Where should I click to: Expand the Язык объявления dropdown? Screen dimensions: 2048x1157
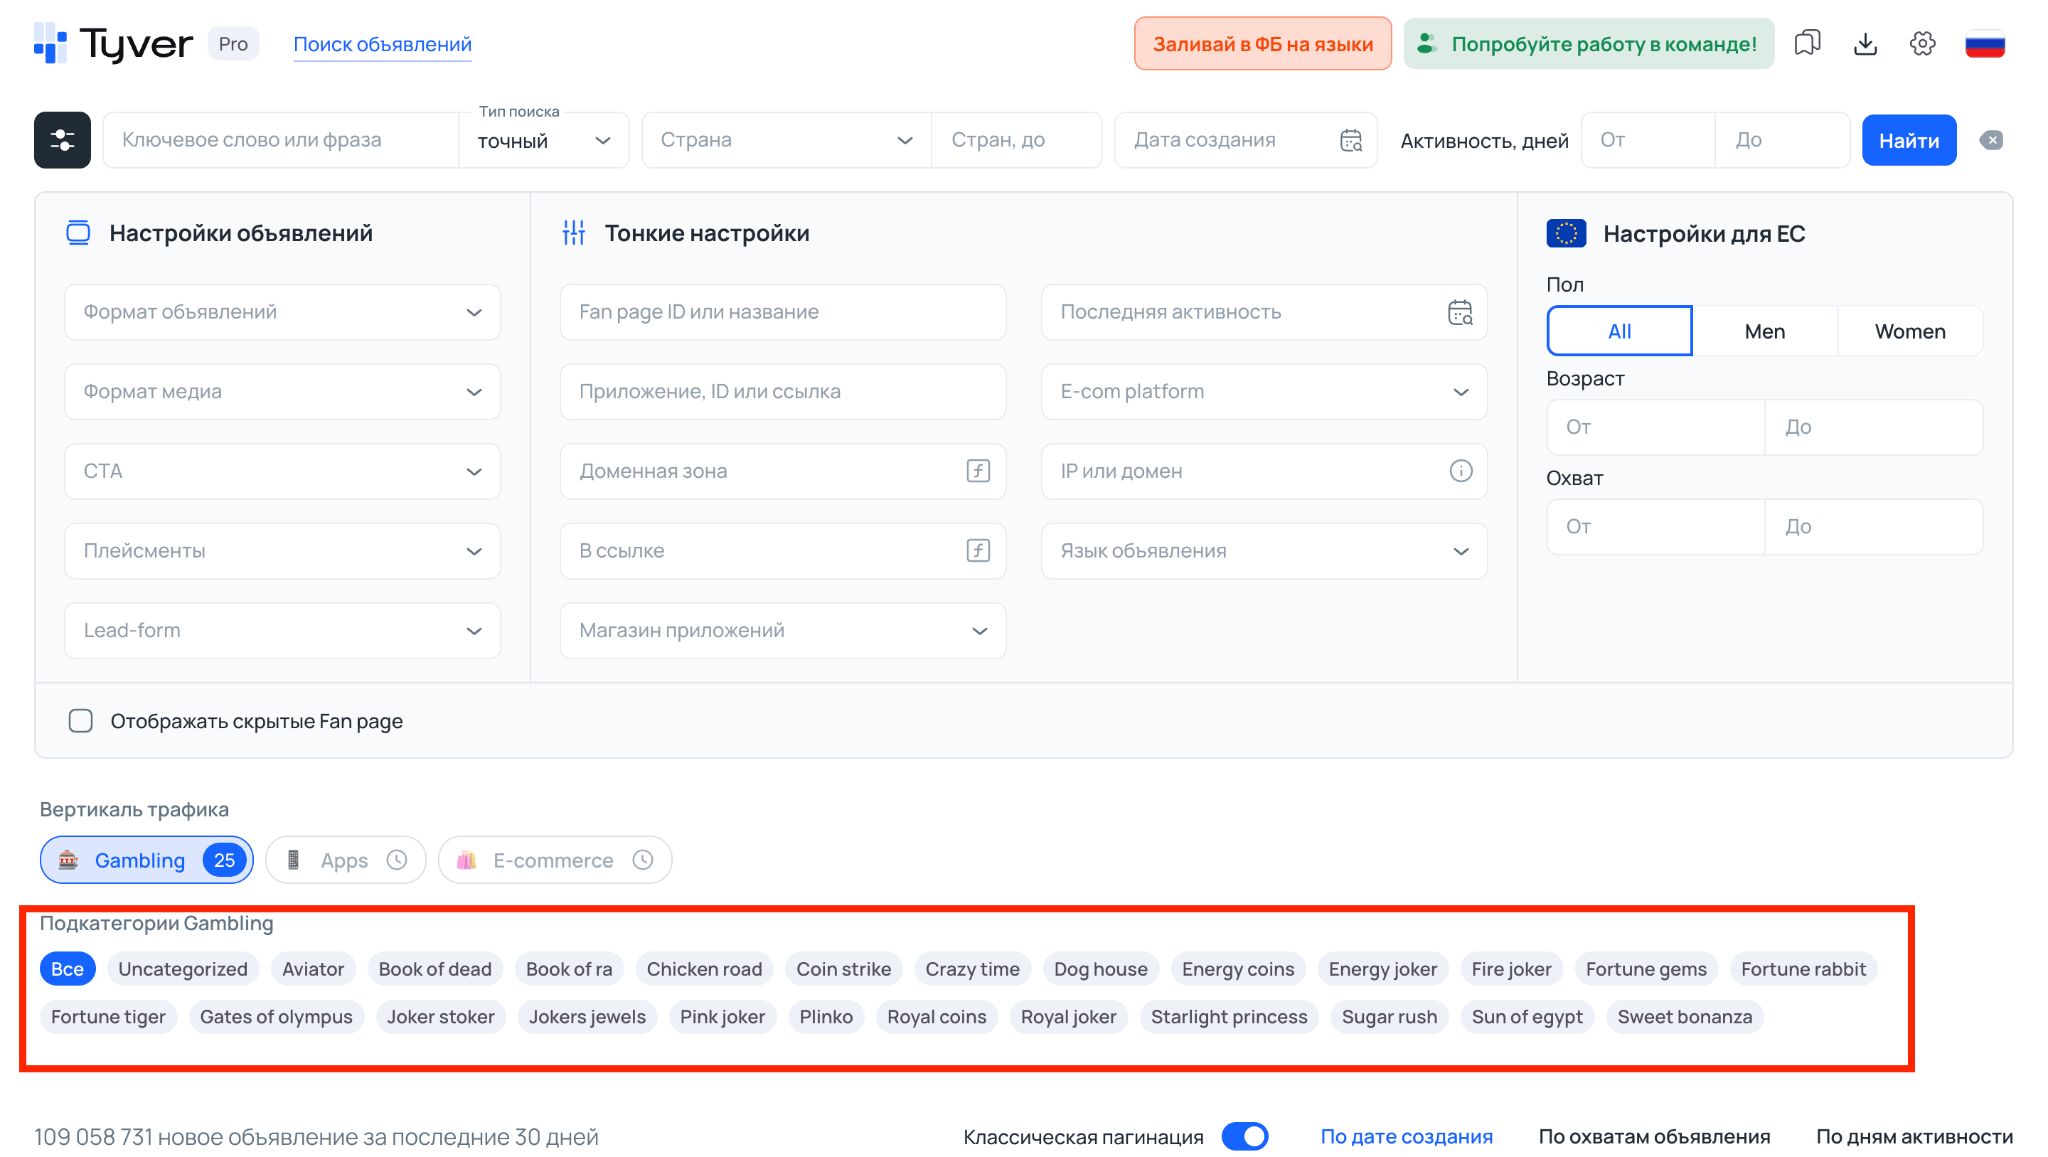1263,551
